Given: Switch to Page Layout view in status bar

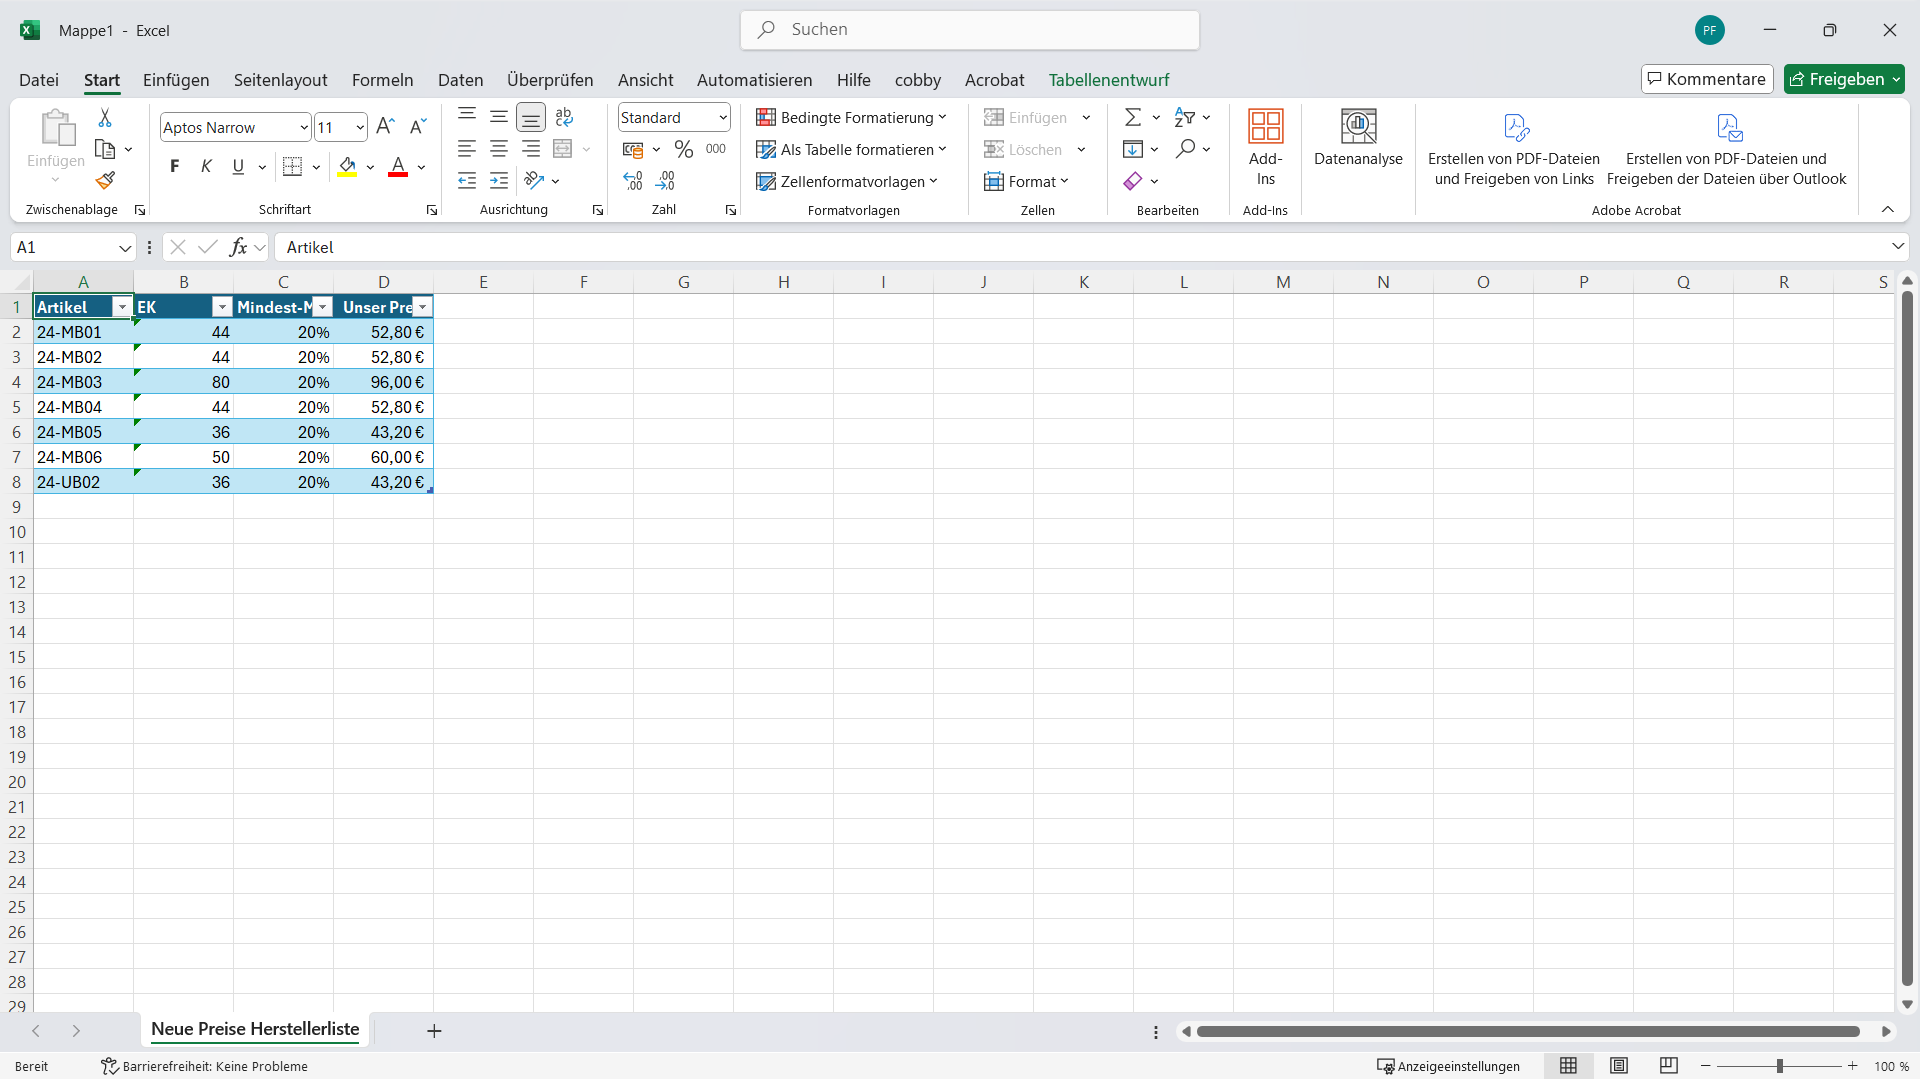Looking at the screenshot, I should [x=1619, y=1066].
